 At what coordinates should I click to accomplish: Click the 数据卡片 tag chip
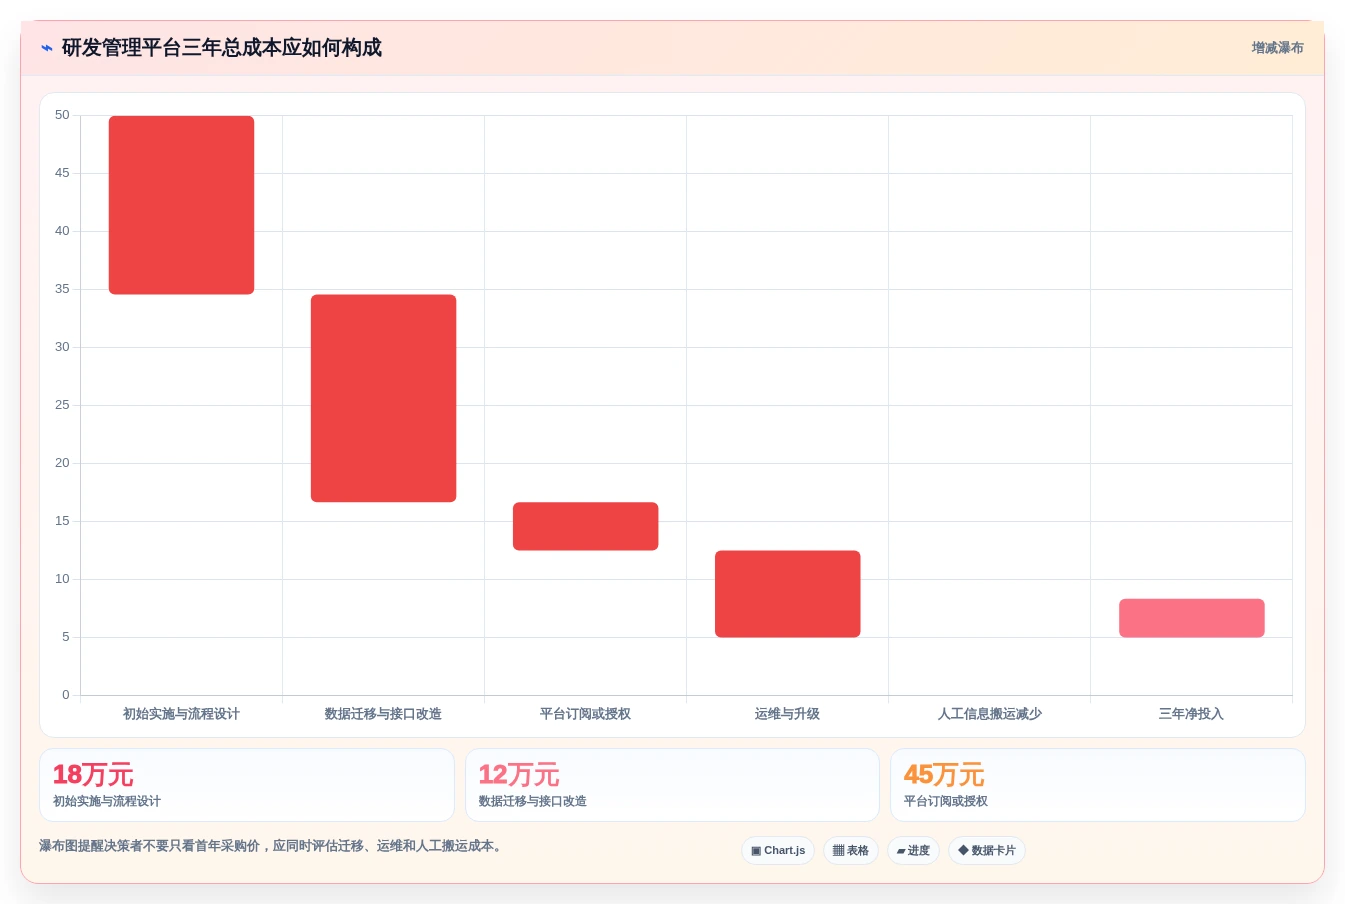987,851
